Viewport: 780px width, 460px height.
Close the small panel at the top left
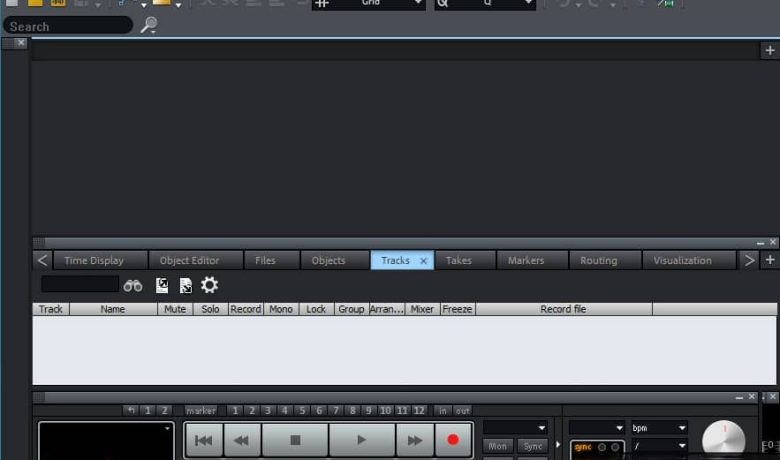coord(21,43)
